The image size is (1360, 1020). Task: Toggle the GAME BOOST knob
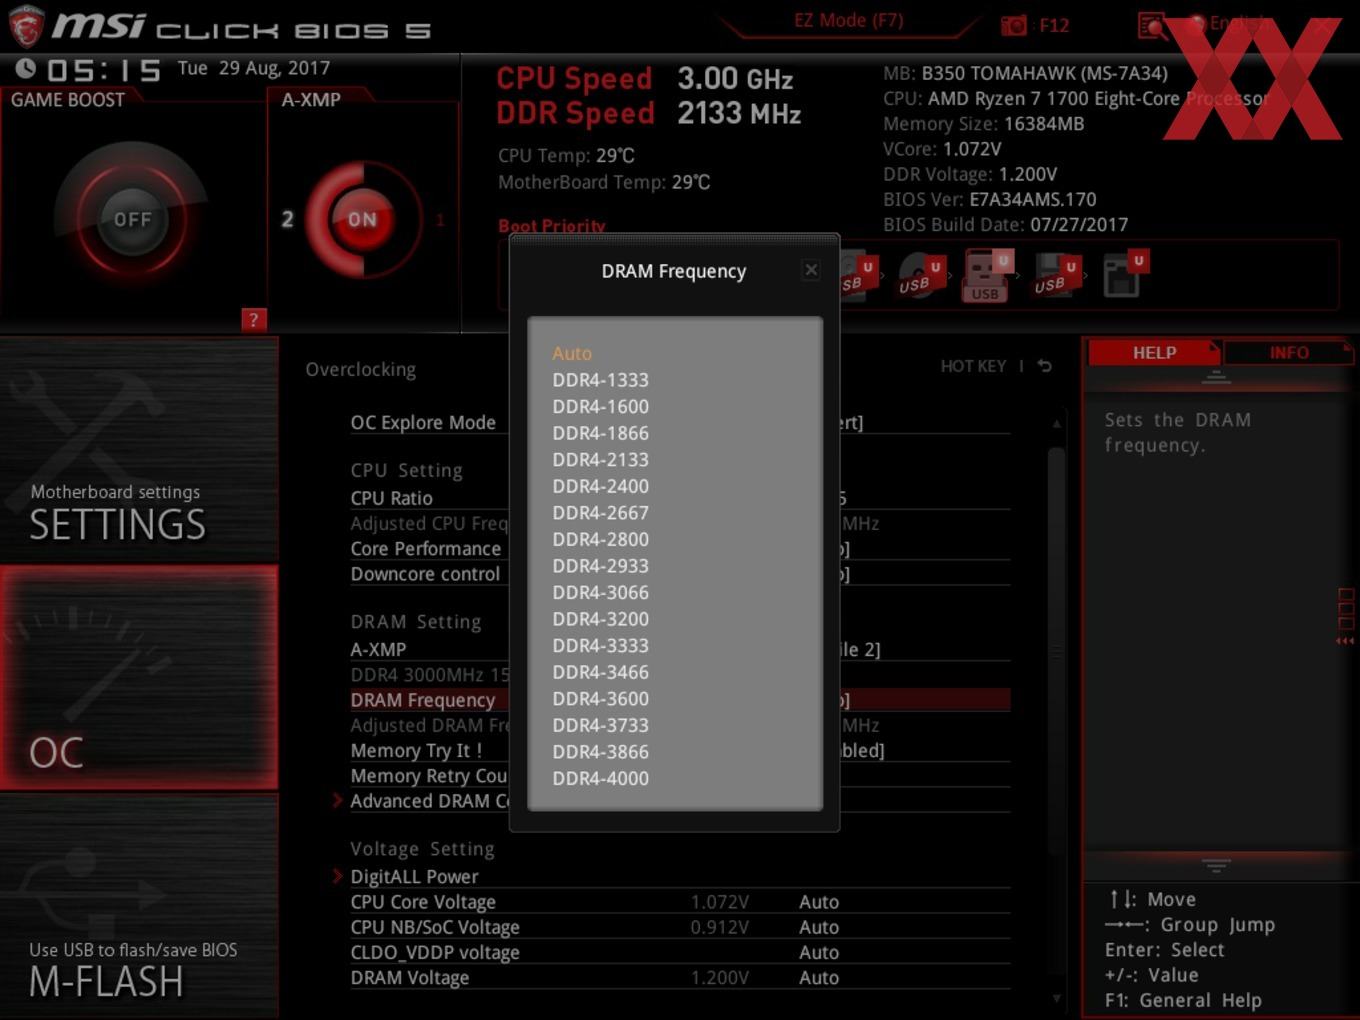pos(132,219)
